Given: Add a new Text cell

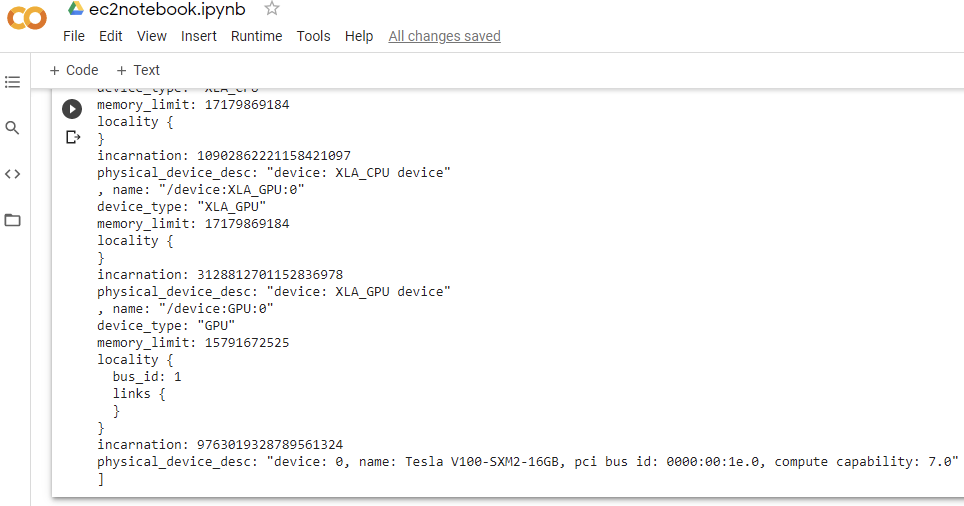Looking at the screenshot, I should [138, 70].
